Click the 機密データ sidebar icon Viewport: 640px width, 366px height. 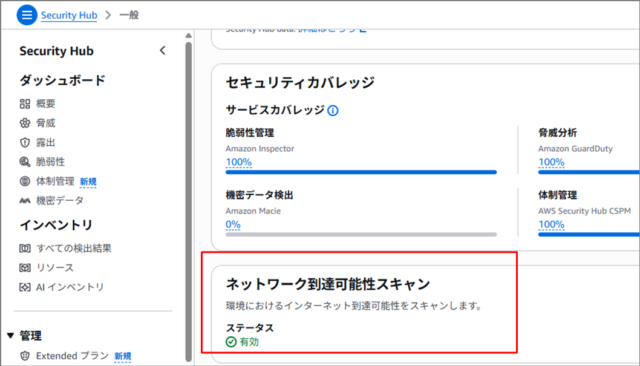tap(25, 200)
